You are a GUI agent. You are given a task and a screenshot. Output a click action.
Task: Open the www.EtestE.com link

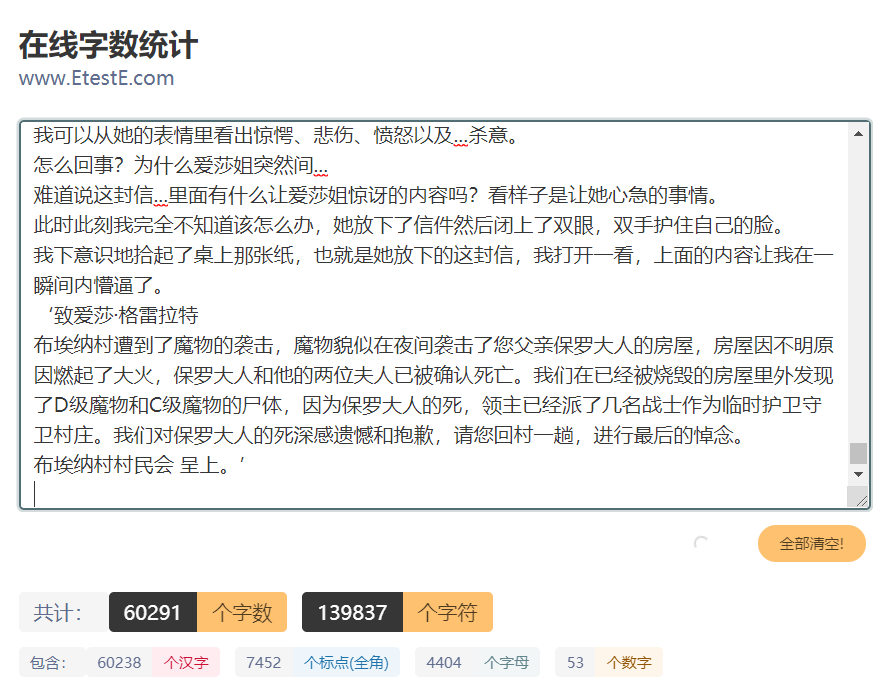(96, 78)
